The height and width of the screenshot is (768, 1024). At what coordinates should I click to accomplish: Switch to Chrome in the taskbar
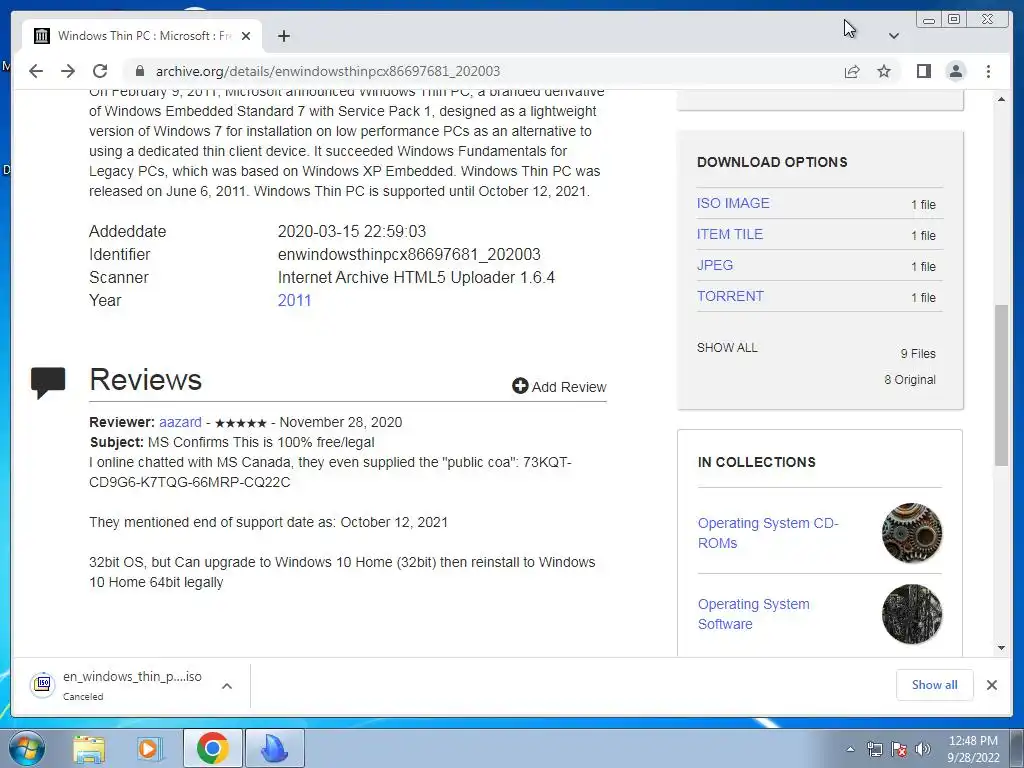pos(212,748)
